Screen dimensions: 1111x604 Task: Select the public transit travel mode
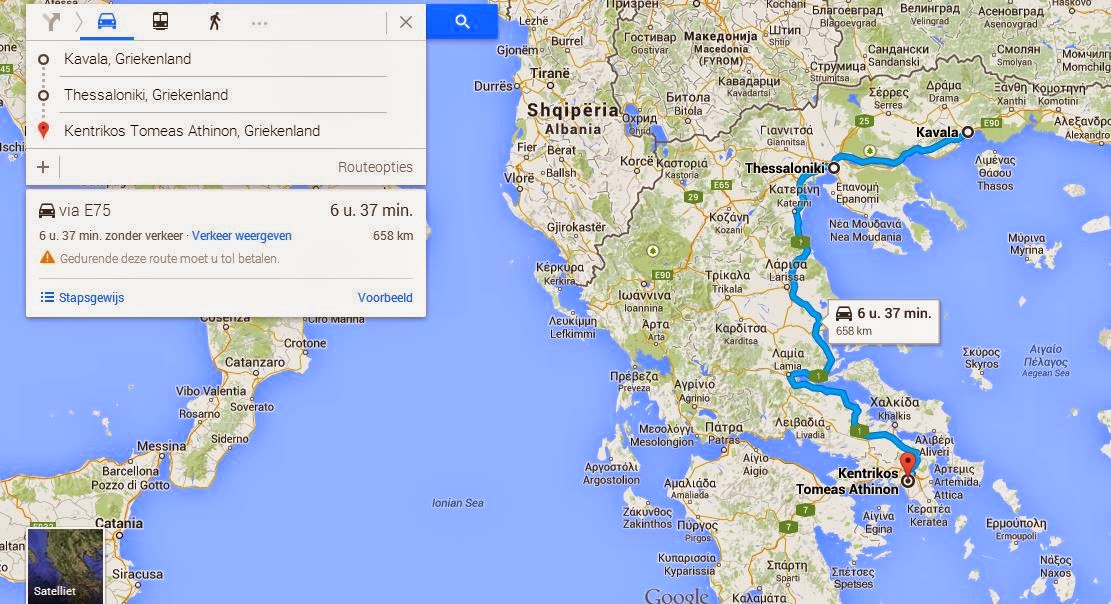pos(160,21)
